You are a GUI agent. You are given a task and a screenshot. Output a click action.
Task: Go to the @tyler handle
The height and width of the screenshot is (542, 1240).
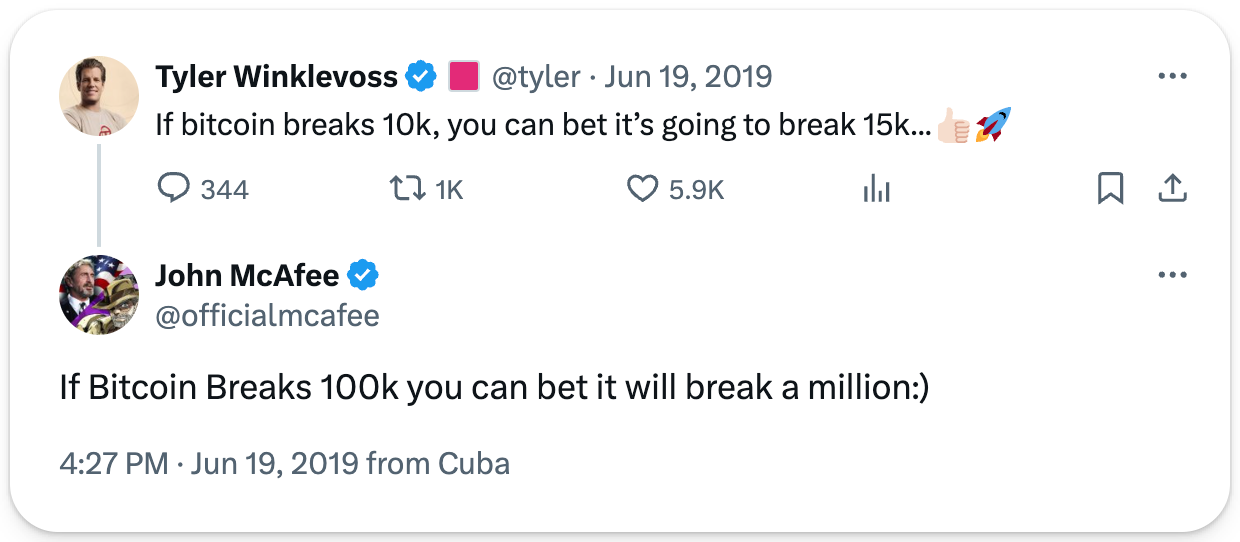click(x=535, y=76)
